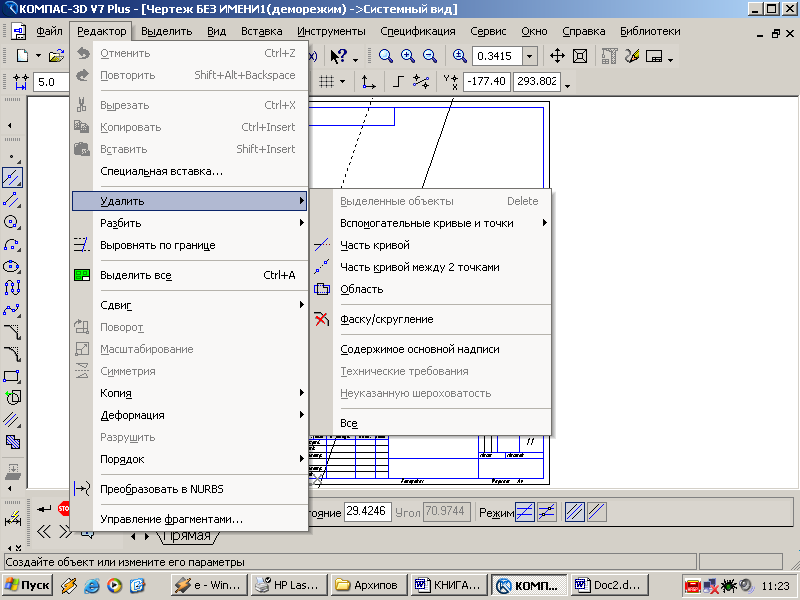Open the Файл menu
The image size is (800, 600).
point(49,31)
